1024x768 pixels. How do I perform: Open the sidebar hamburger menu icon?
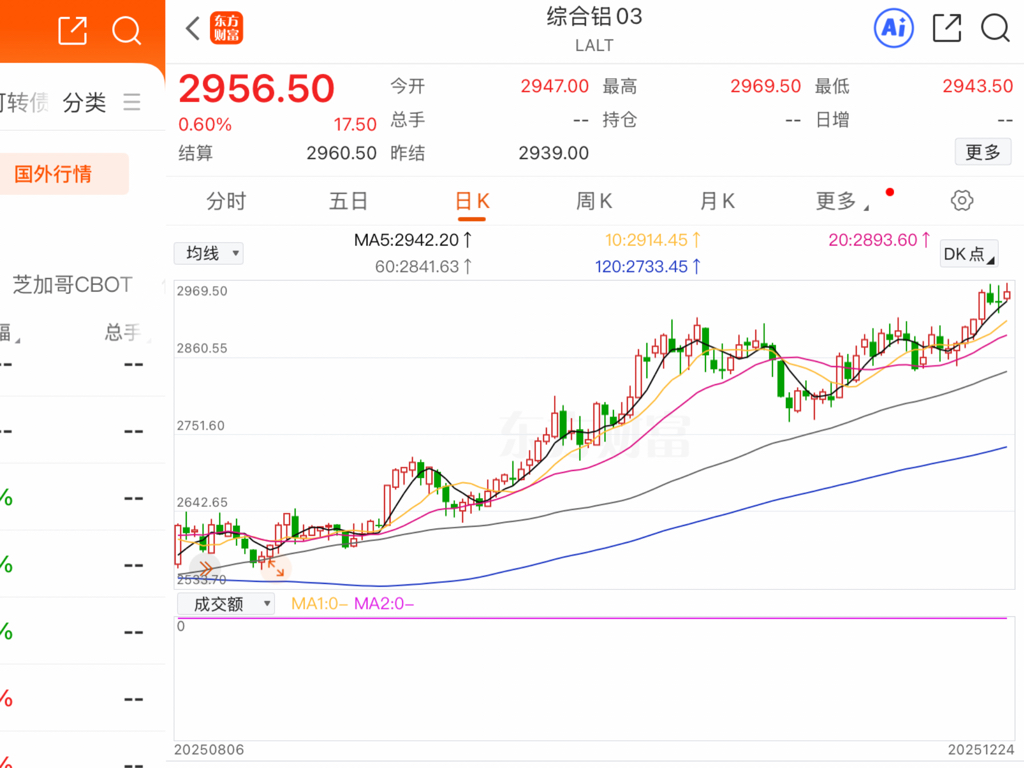pos(131,102)
